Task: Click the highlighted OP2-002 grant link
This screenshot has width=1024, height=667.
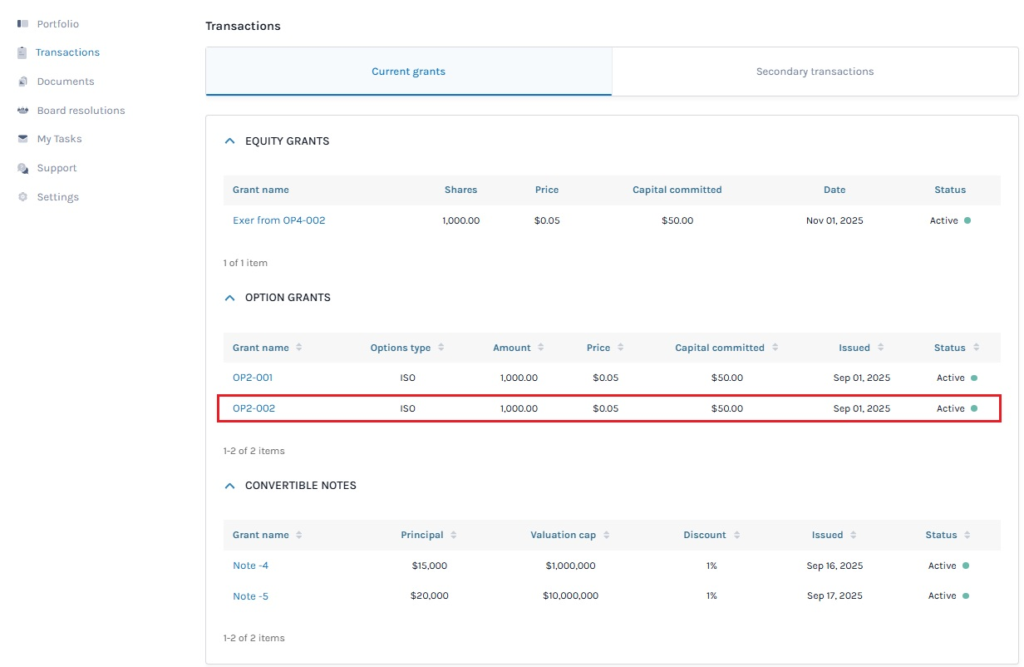Action: pos(254,408)
